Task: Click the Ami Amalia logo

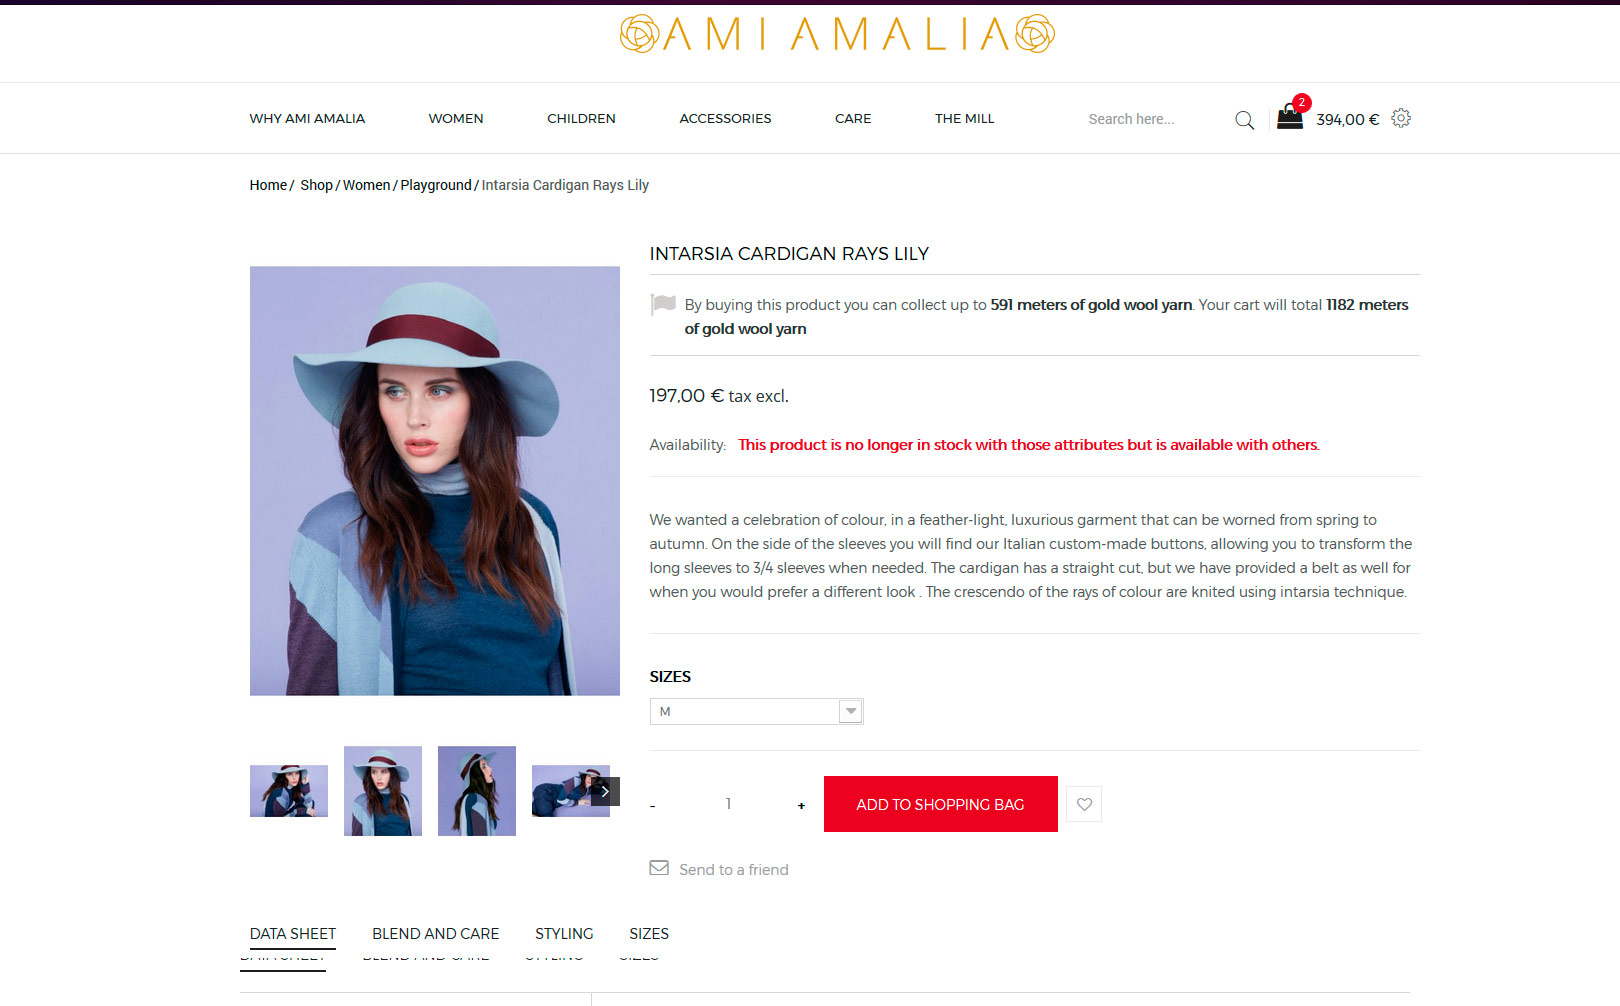Action: (x=837, y=34)
